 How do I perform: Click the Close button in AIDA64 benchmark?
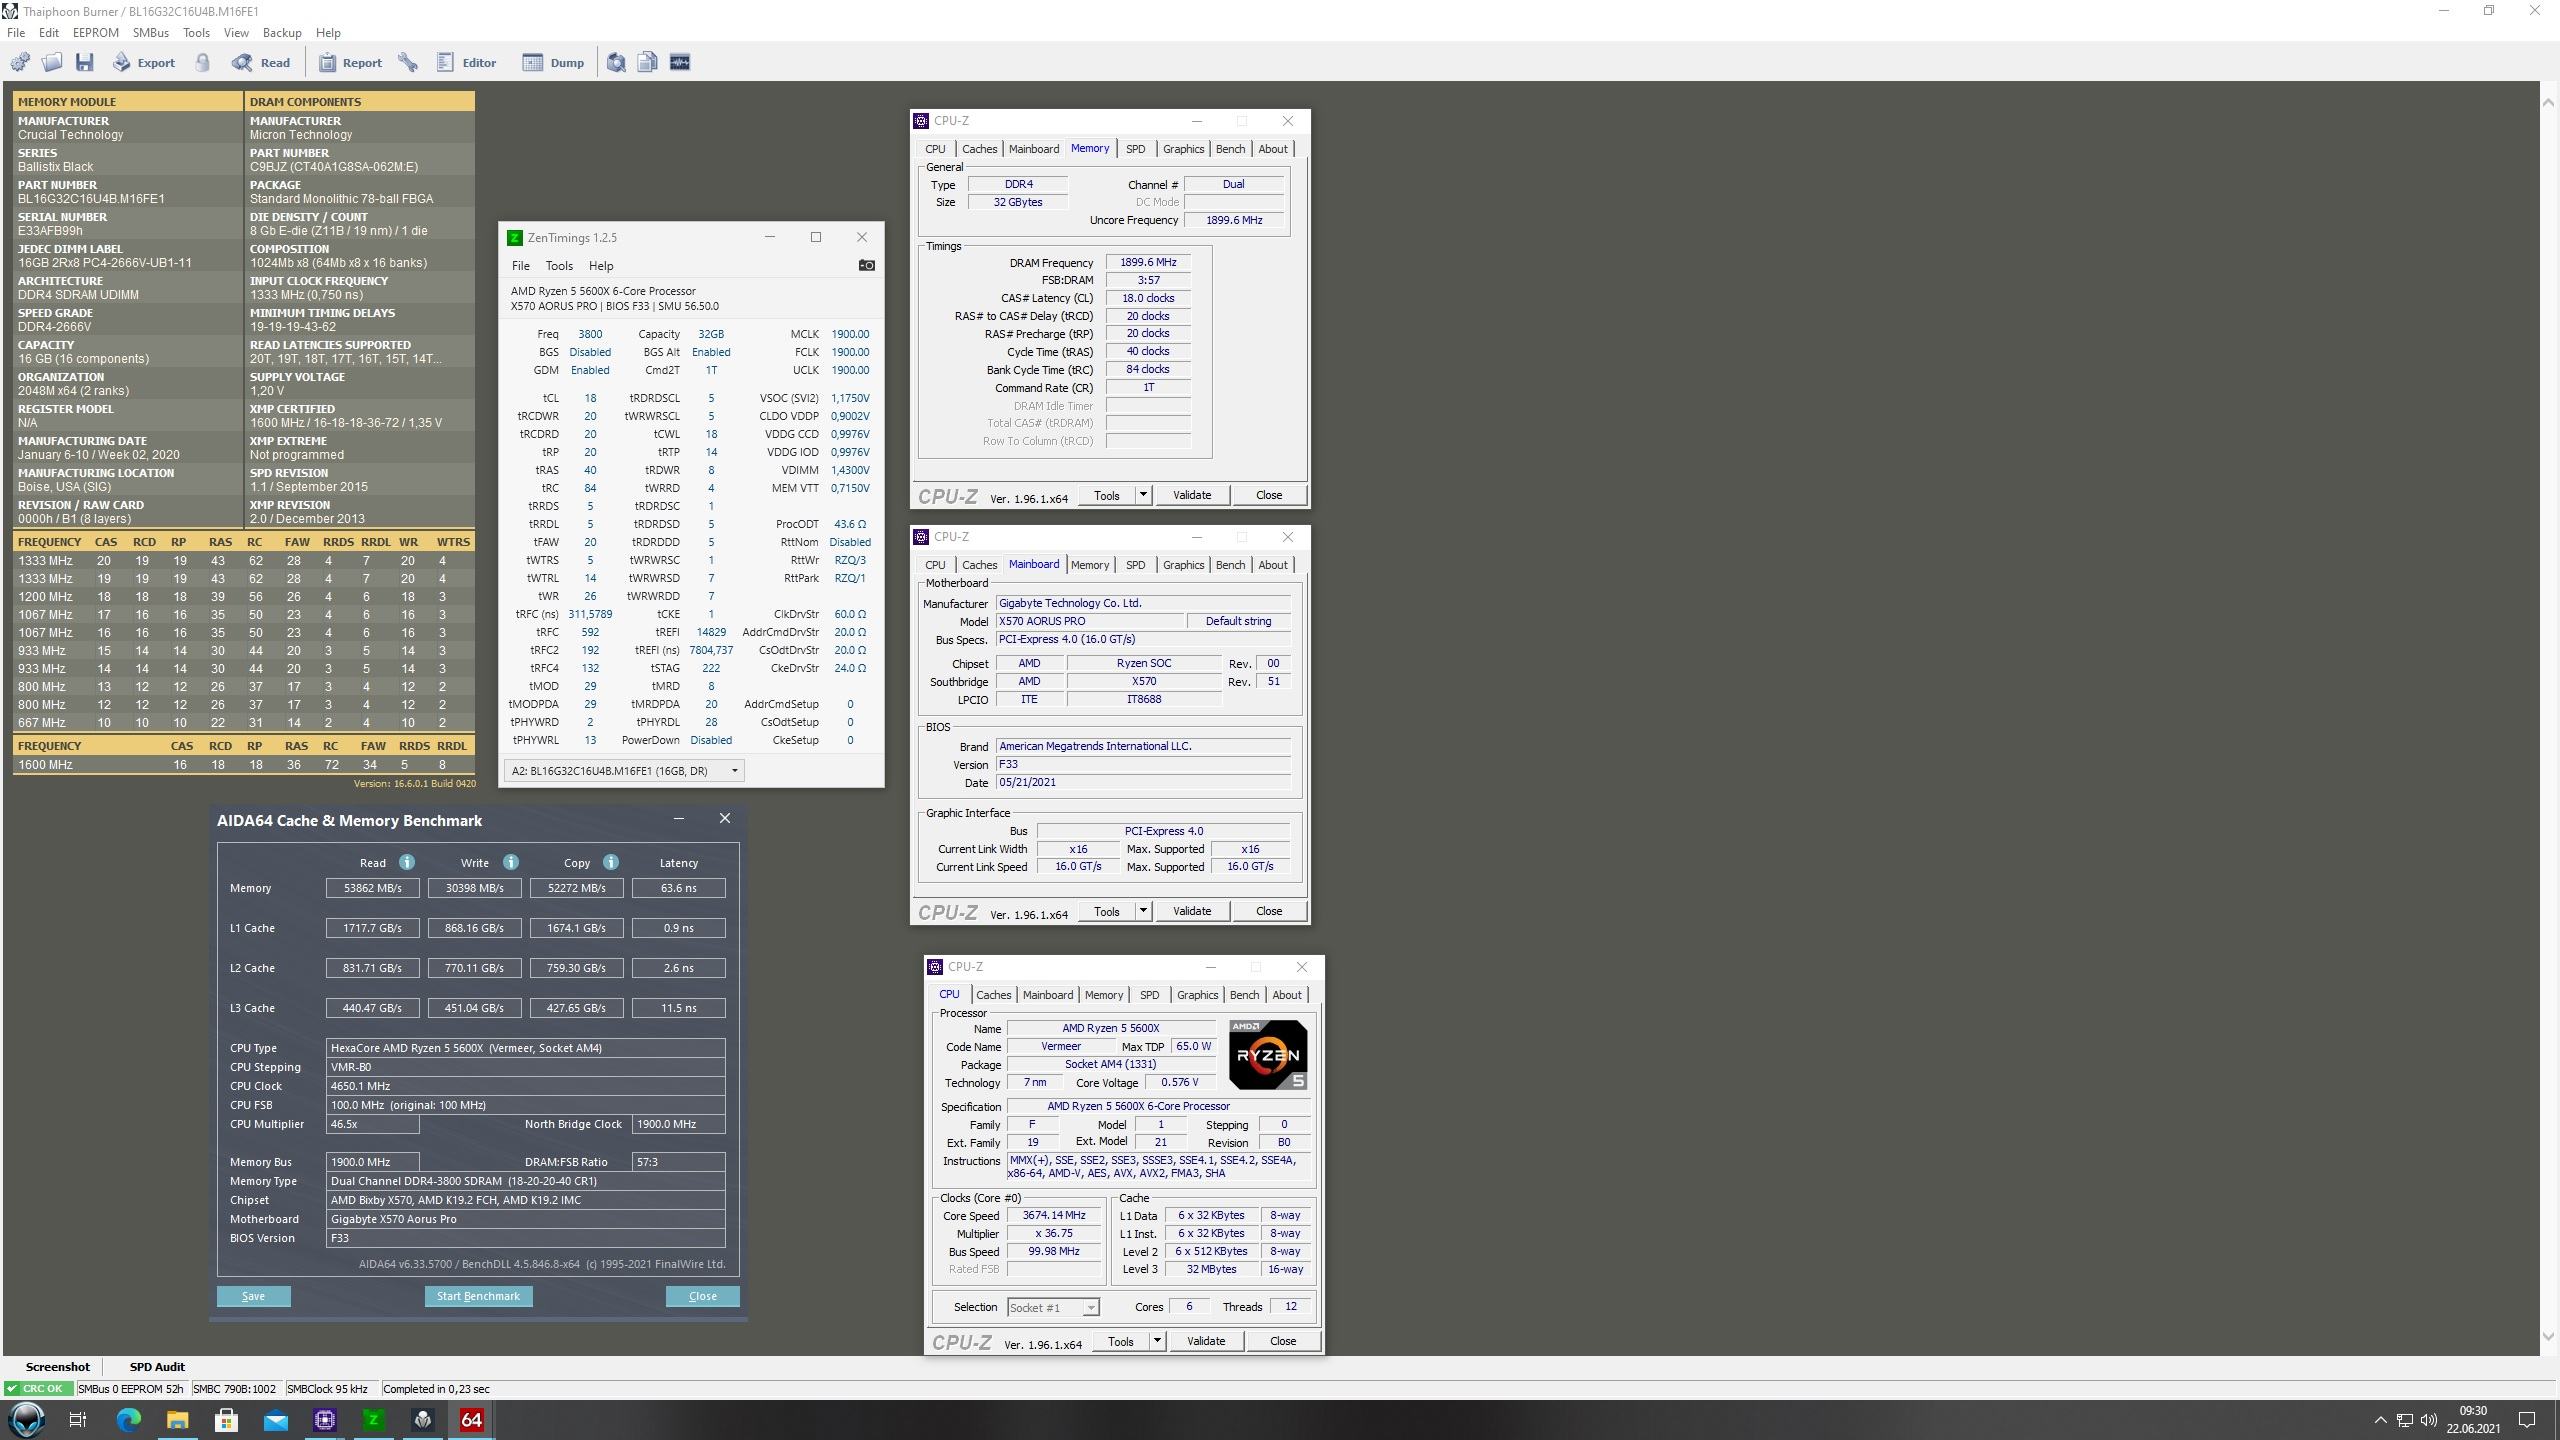pos(702,1296)
